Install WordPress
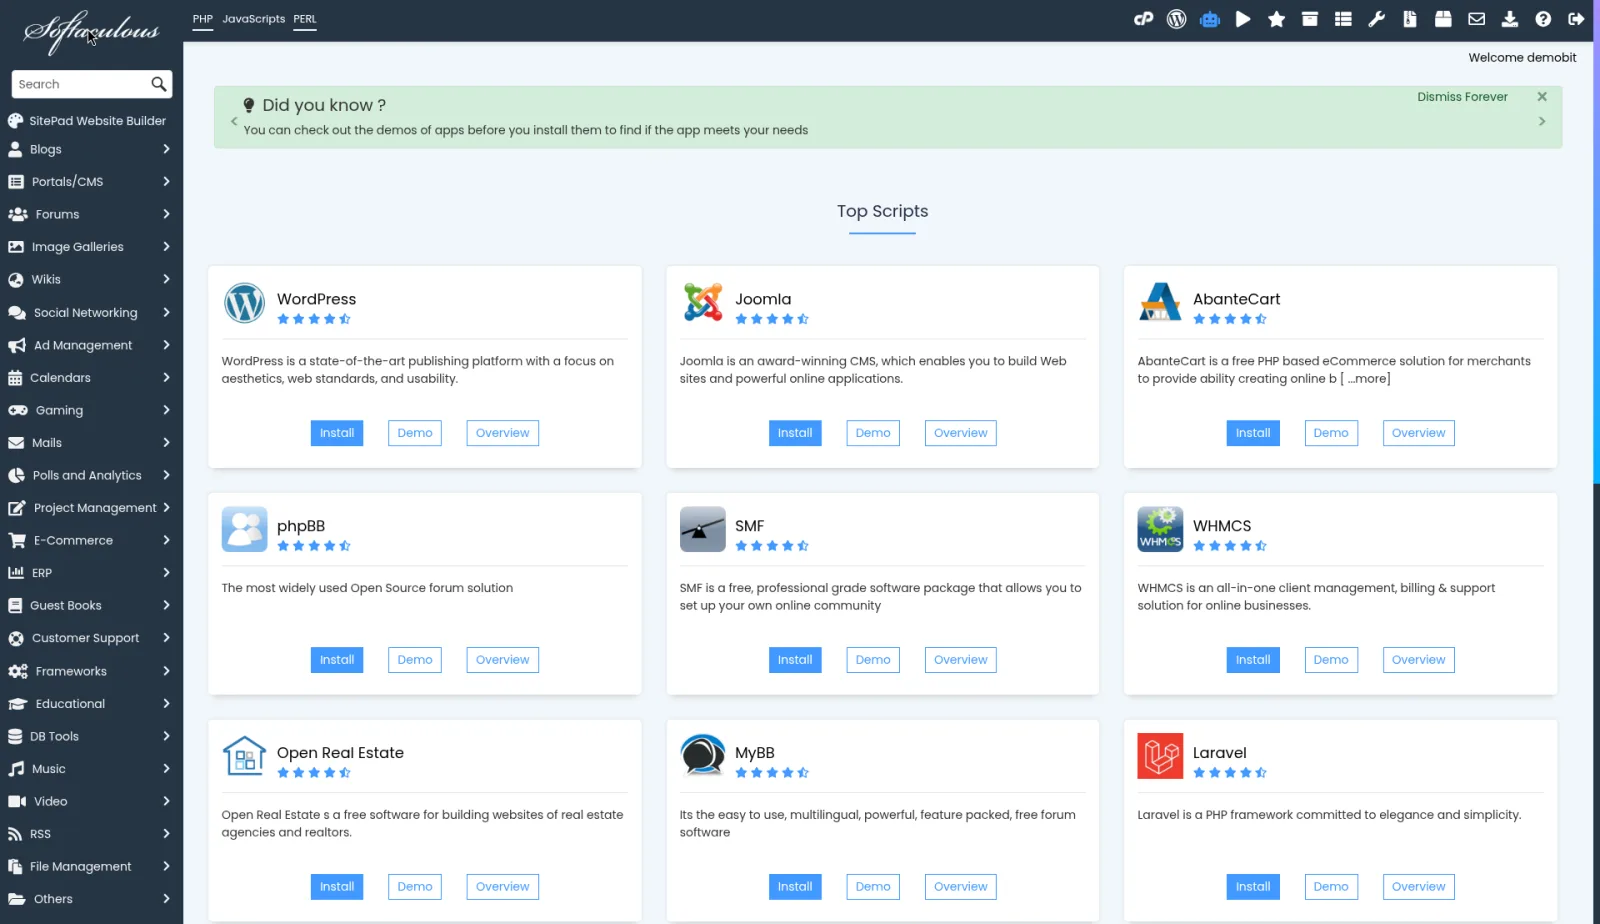The height and width of the screenshot is (924, 1600). (x=337, y=433)
